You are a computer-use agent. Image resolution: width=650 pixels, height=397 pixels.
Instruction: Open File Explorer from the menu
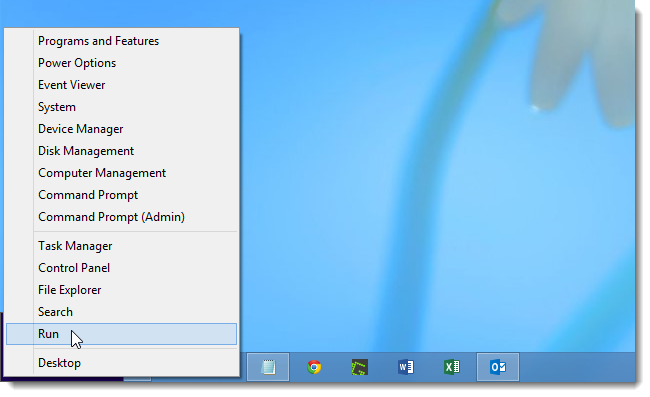(x=121, y=290)
